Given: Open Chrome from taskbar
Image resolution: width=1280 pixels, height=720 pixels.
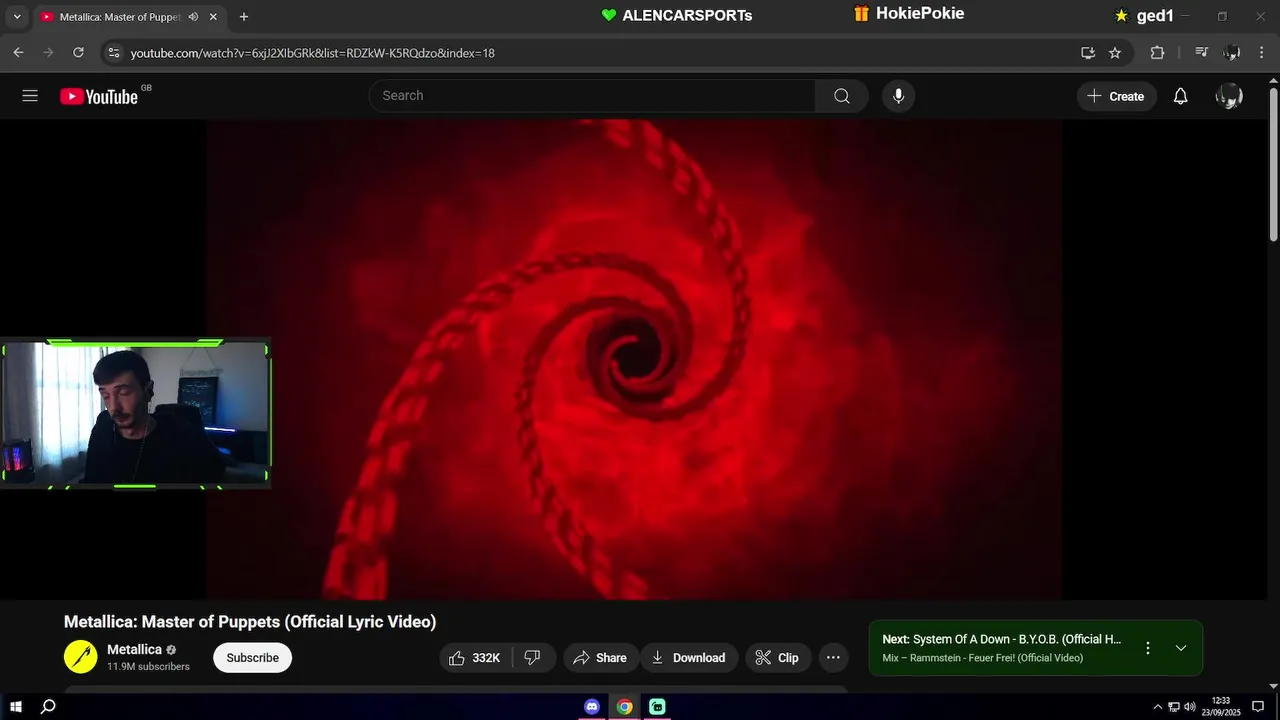Looking at the screenshot, I should click(x=624, y=707).
